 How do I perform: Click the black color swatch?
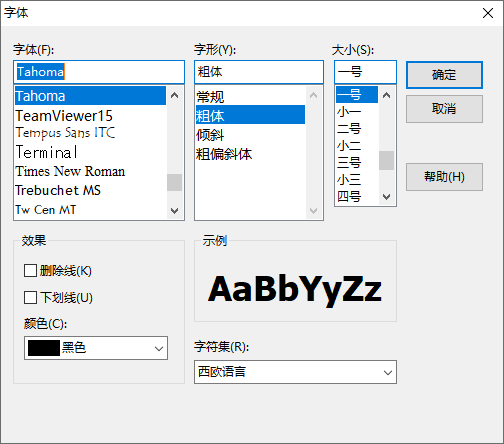point(44,348)
